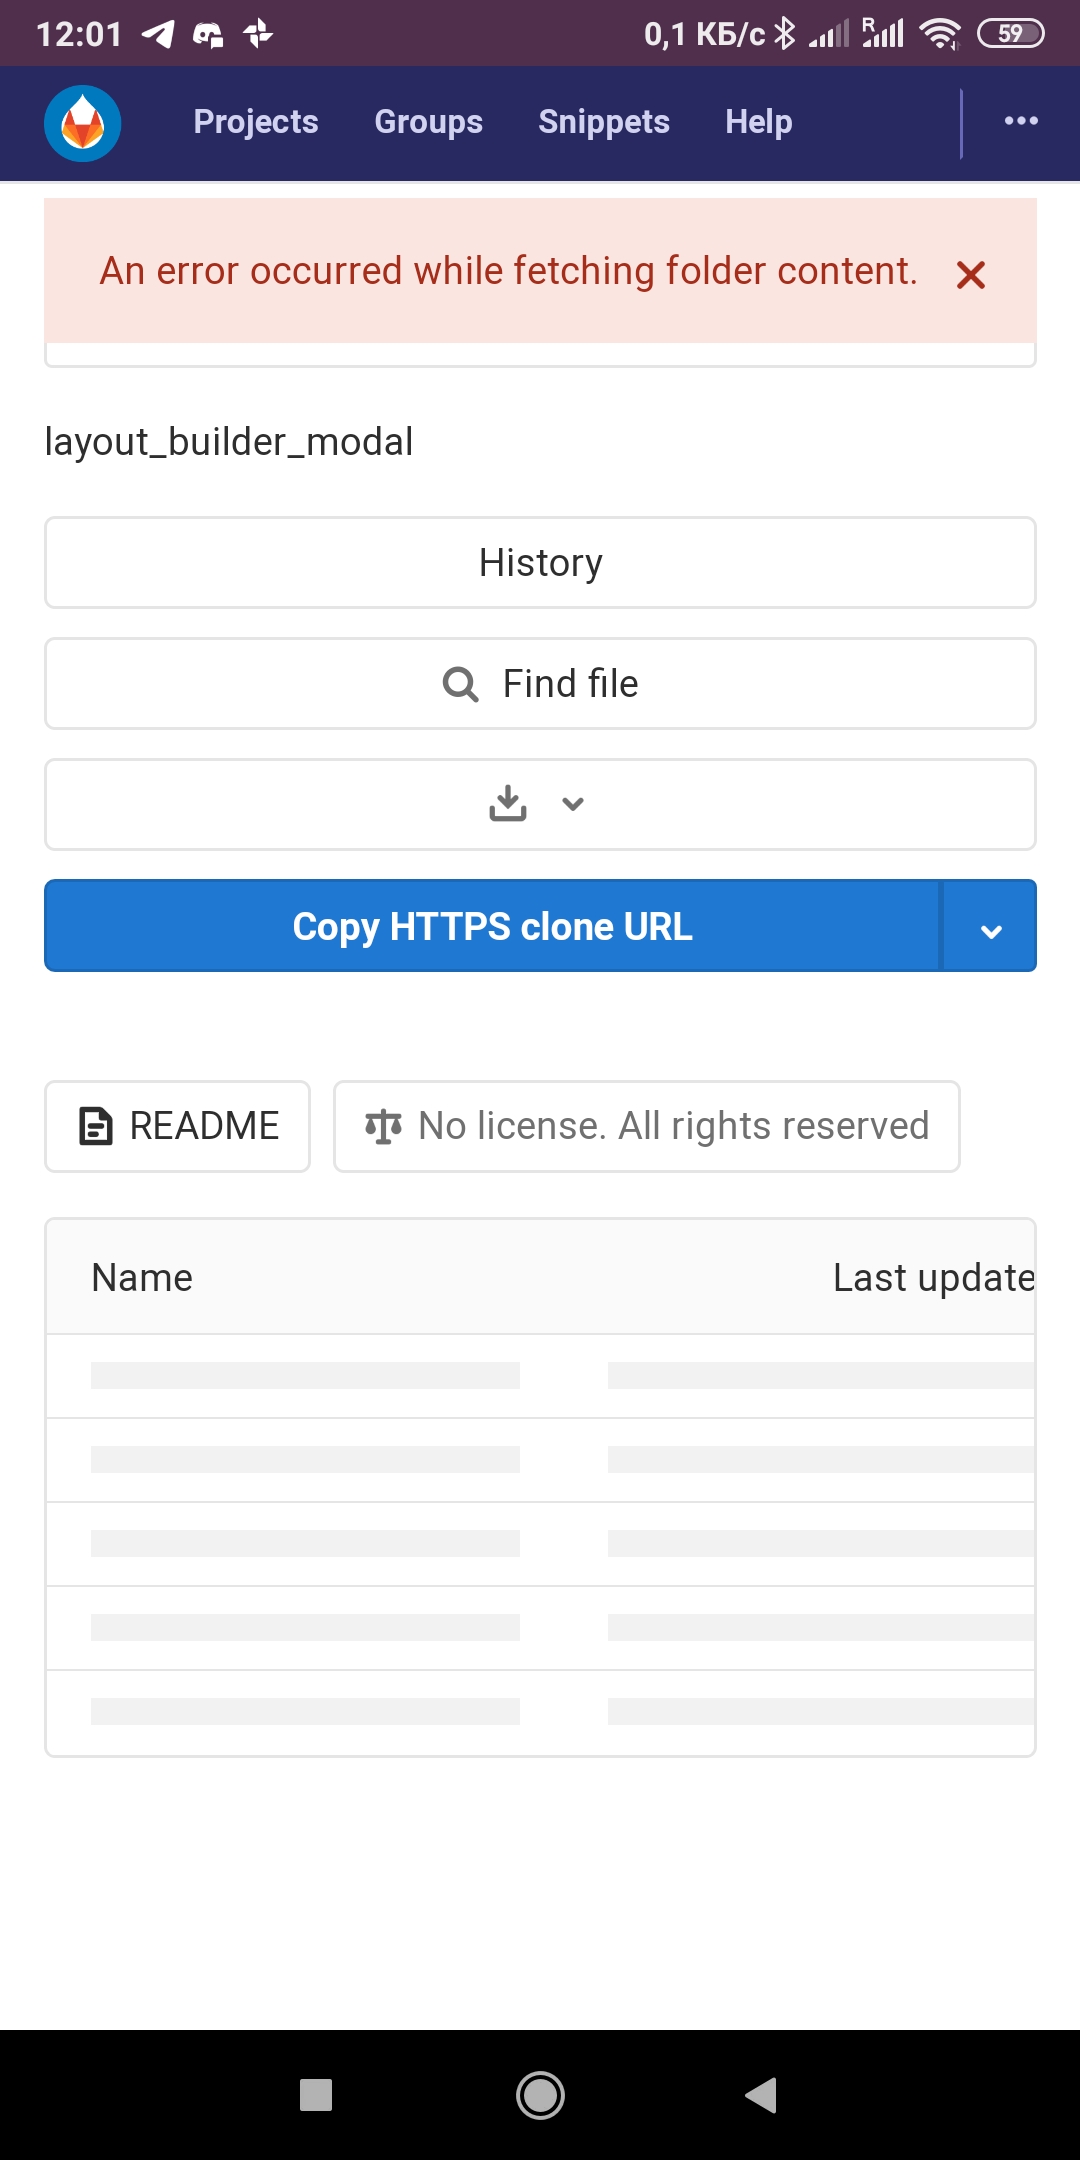Image resolution: width=1080 pixels, height=2160 pixels.
Task: Go to Snippets
Action: pyautogui.click(x=604, y=122)
